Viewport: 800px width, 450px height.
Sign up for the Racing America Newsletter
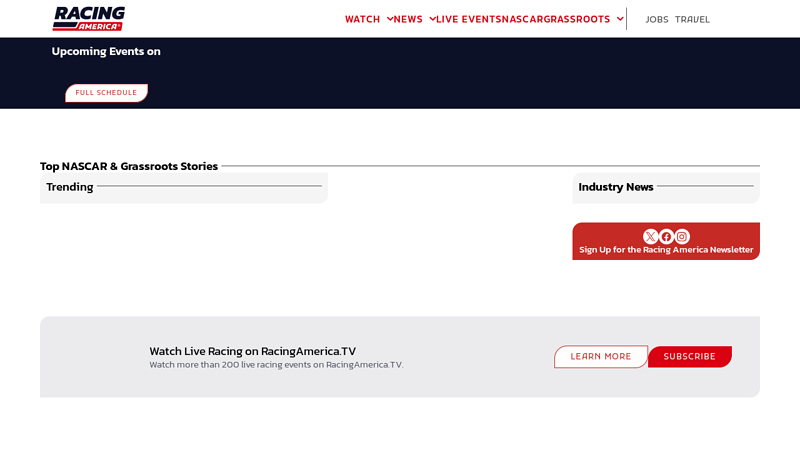[x=666, y=249]
